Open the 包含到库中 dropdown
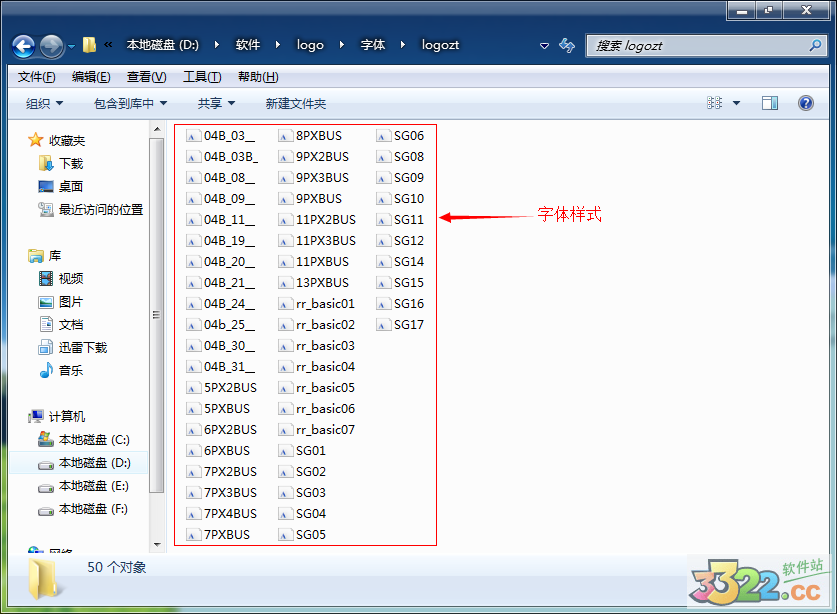Viewport: 837px width, 614px height. (x=130, y=104)
